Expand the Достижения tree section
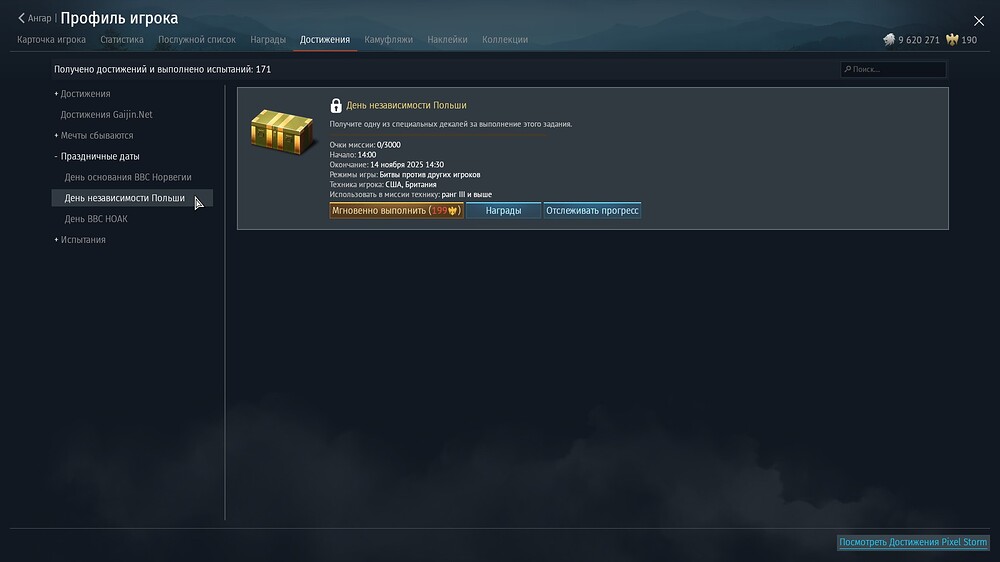Screen dimensions: 1000x562 tap(82, 94)
